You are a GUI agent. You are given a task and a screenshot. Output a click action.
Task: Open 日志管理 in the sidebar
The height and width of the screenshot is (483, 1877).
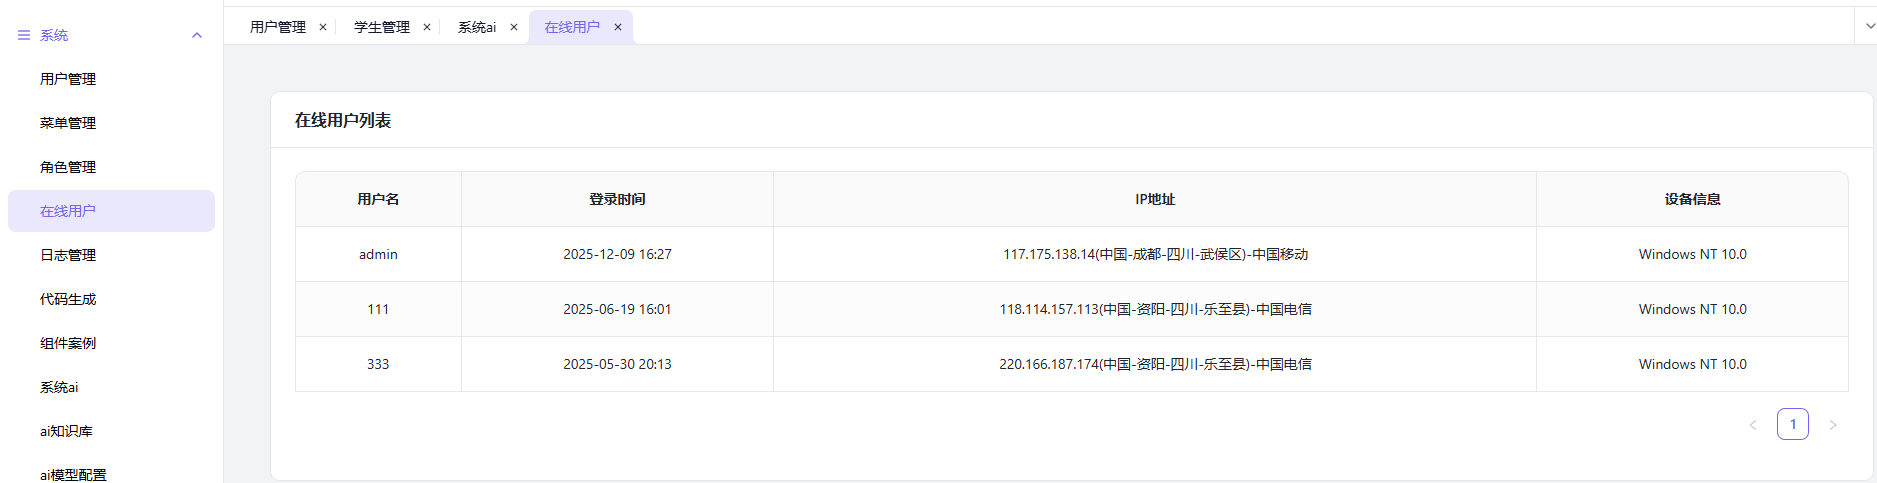[68, 255]
